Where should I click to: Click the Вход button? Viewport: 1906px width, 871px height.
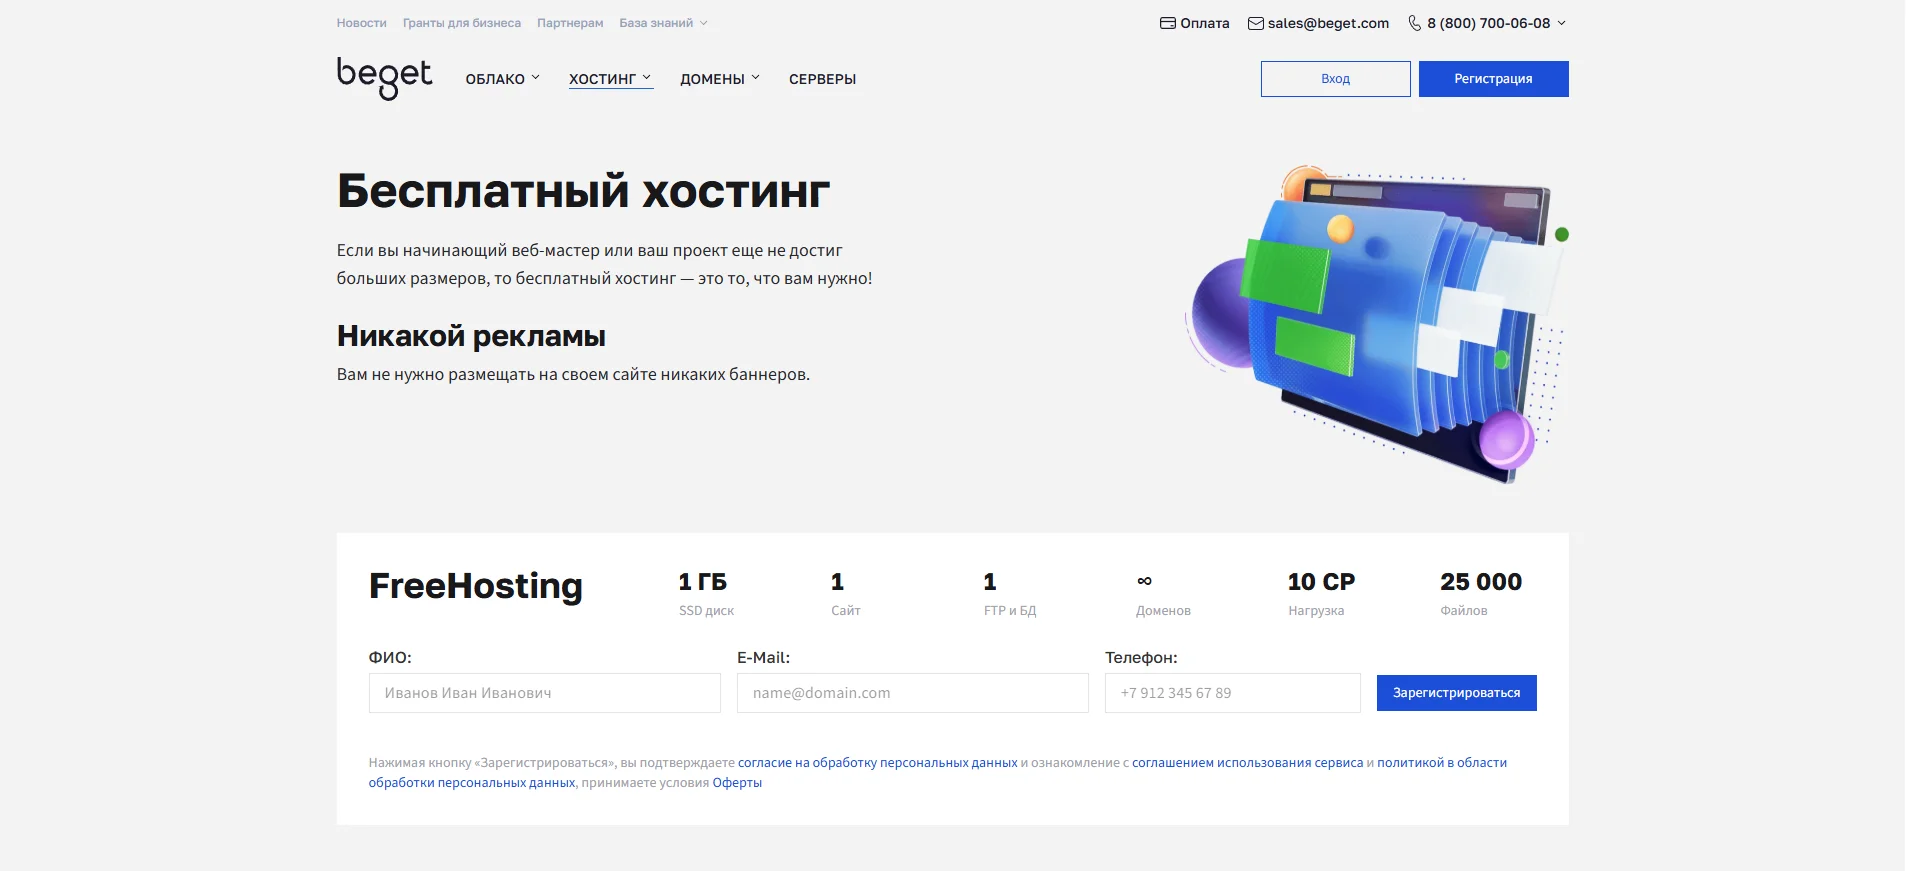point(1336,79)
